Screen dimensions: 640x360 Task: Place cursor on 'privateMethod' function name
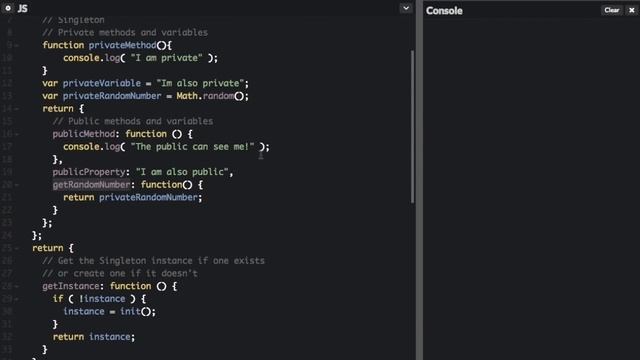(122, 45)
